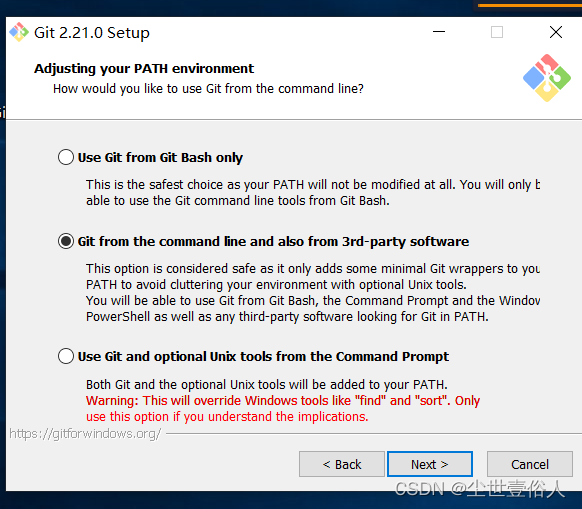Open the gitforwindows.org link
This screenshot has width=582, height=509.
click(x=85, y=433)
